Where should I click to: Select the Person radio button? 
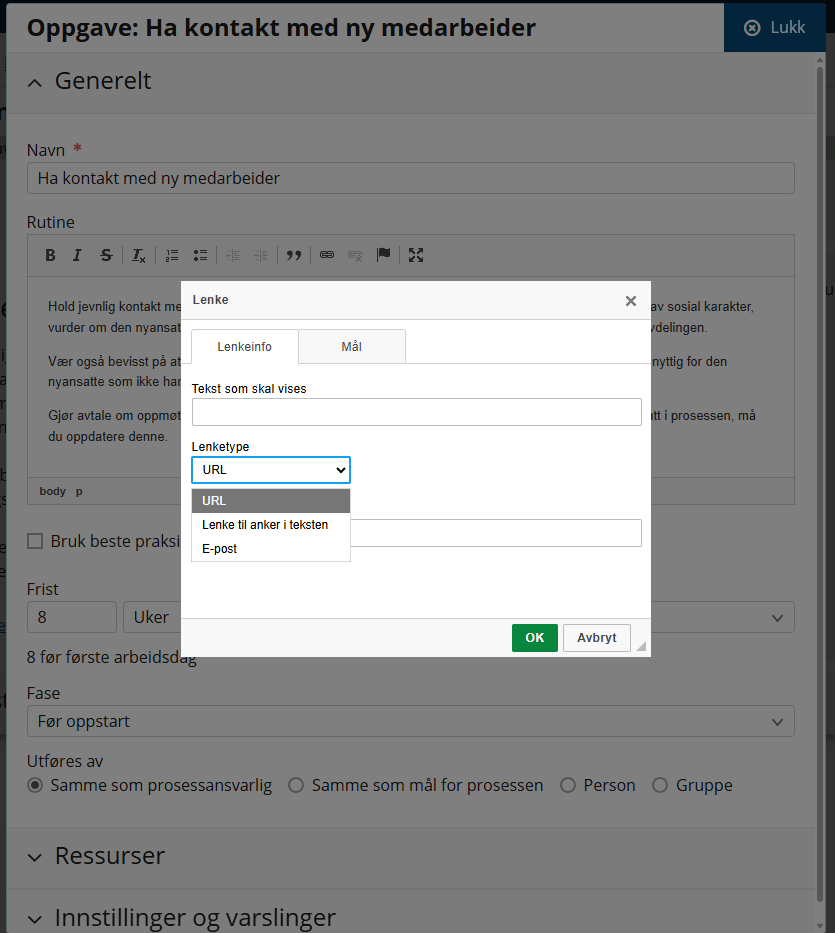[x=568, y=785]
